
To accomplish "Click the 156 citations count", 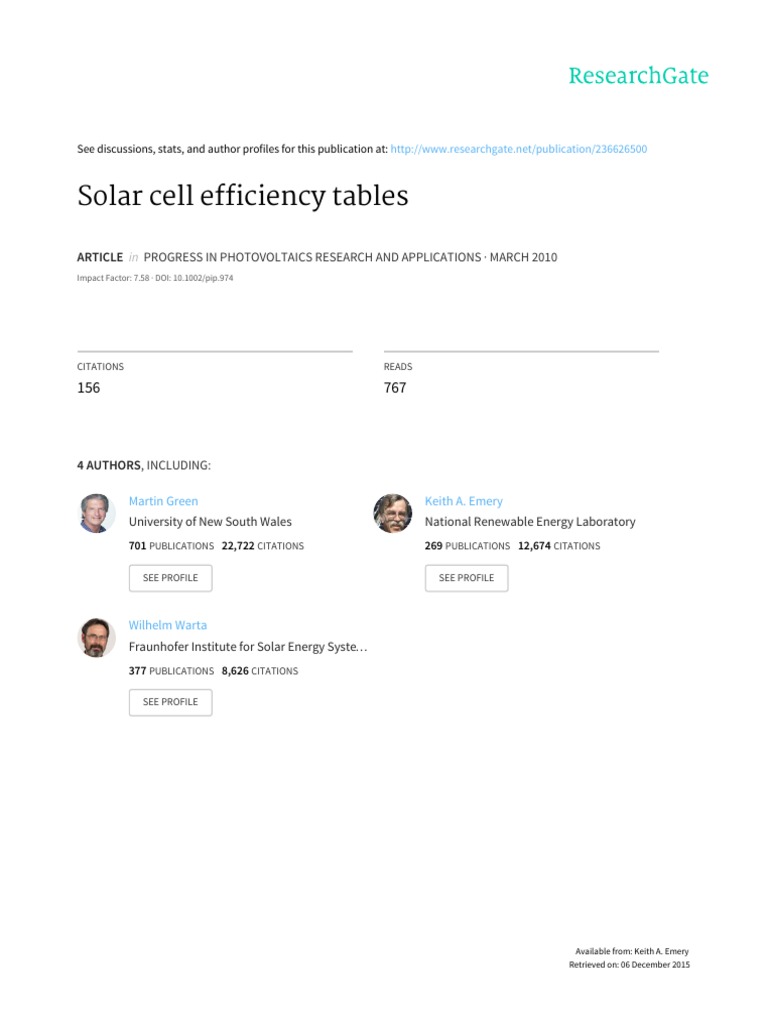I will pos(89,388).
